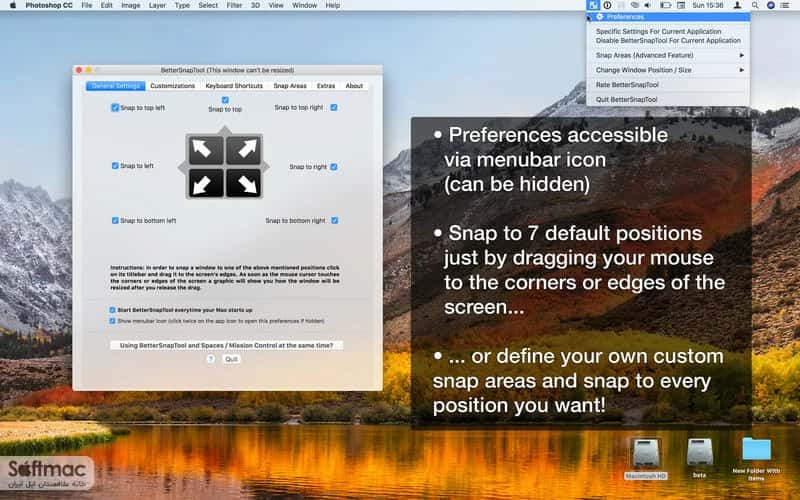Switch to the Customizations tab
The width and height of the screenshot is (800, 500).
pos(172,86)
